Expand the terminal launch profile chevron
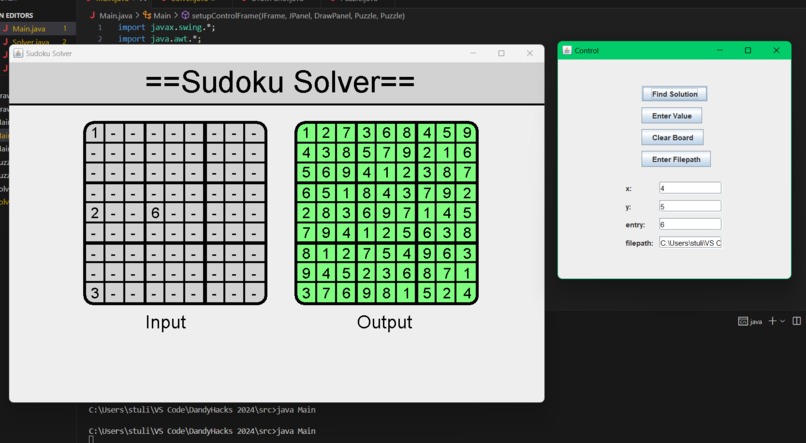The height and width of the screenshot is (443, 806). [782, 321]
